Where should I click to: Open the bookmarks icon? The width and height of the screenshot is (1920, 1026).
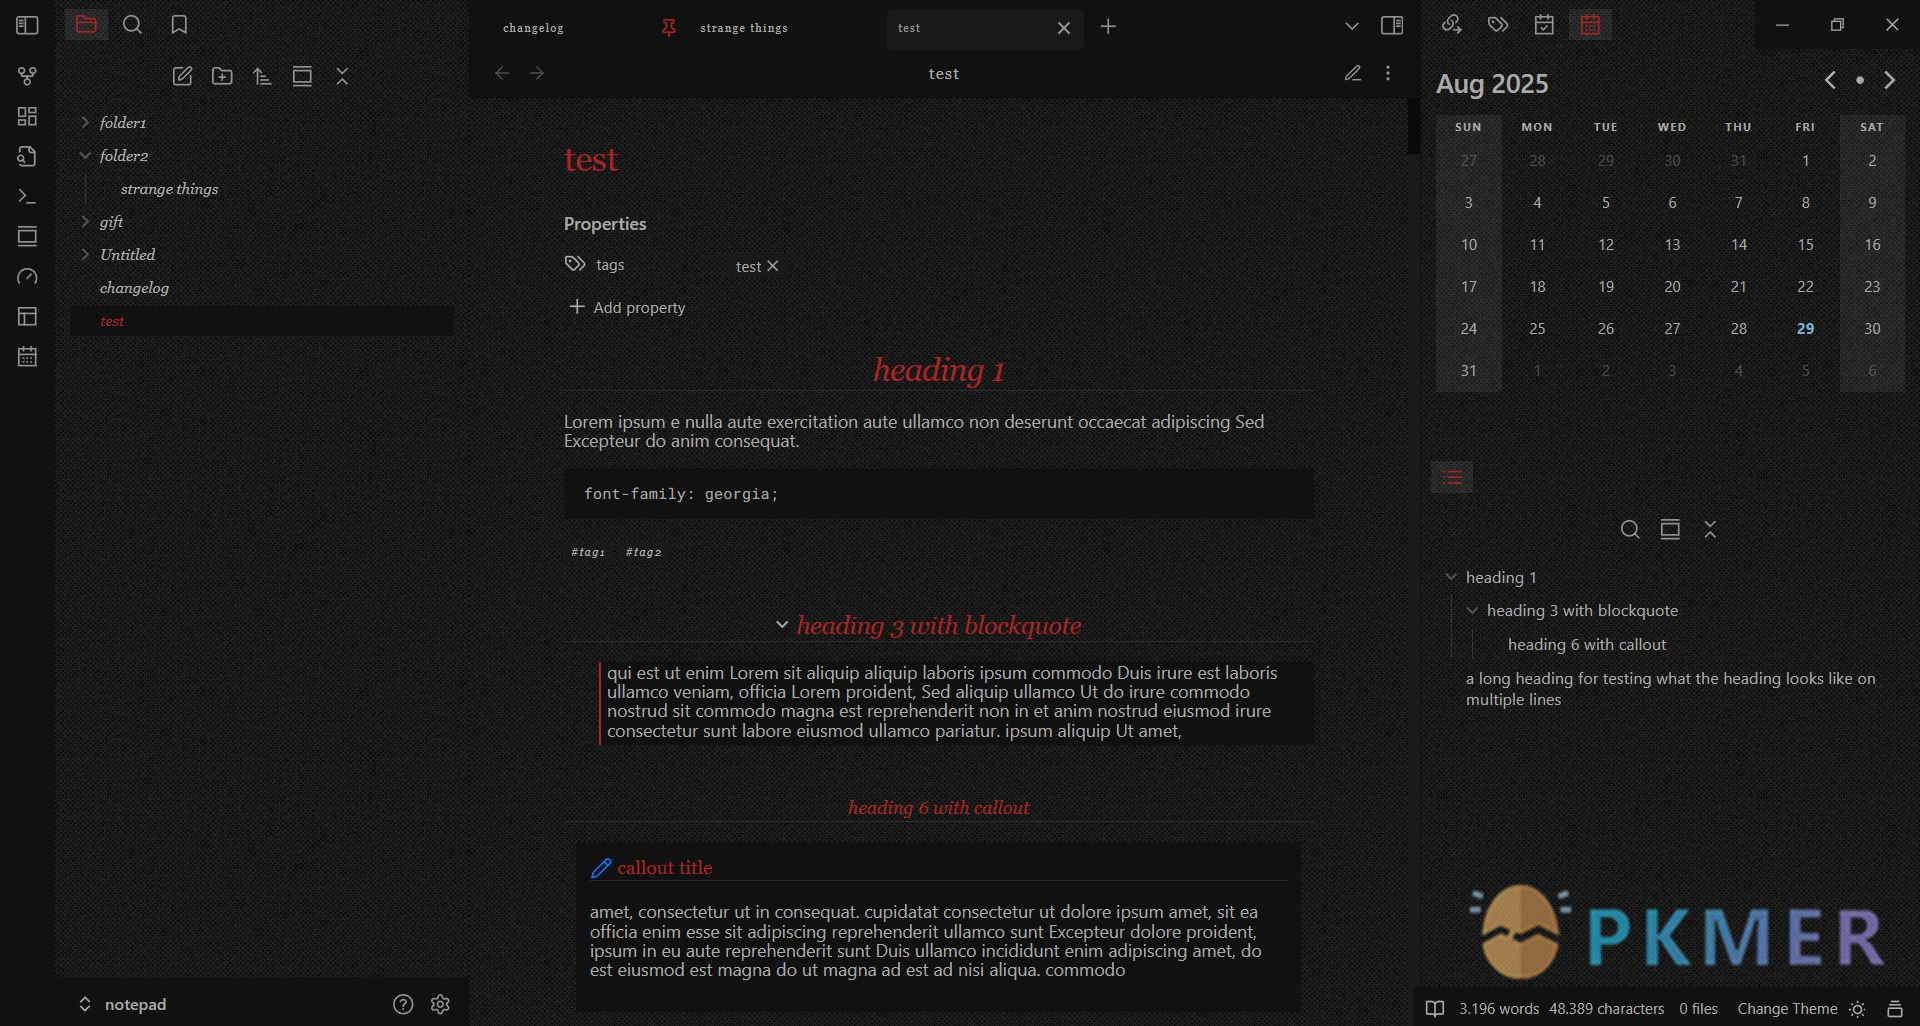179,25
